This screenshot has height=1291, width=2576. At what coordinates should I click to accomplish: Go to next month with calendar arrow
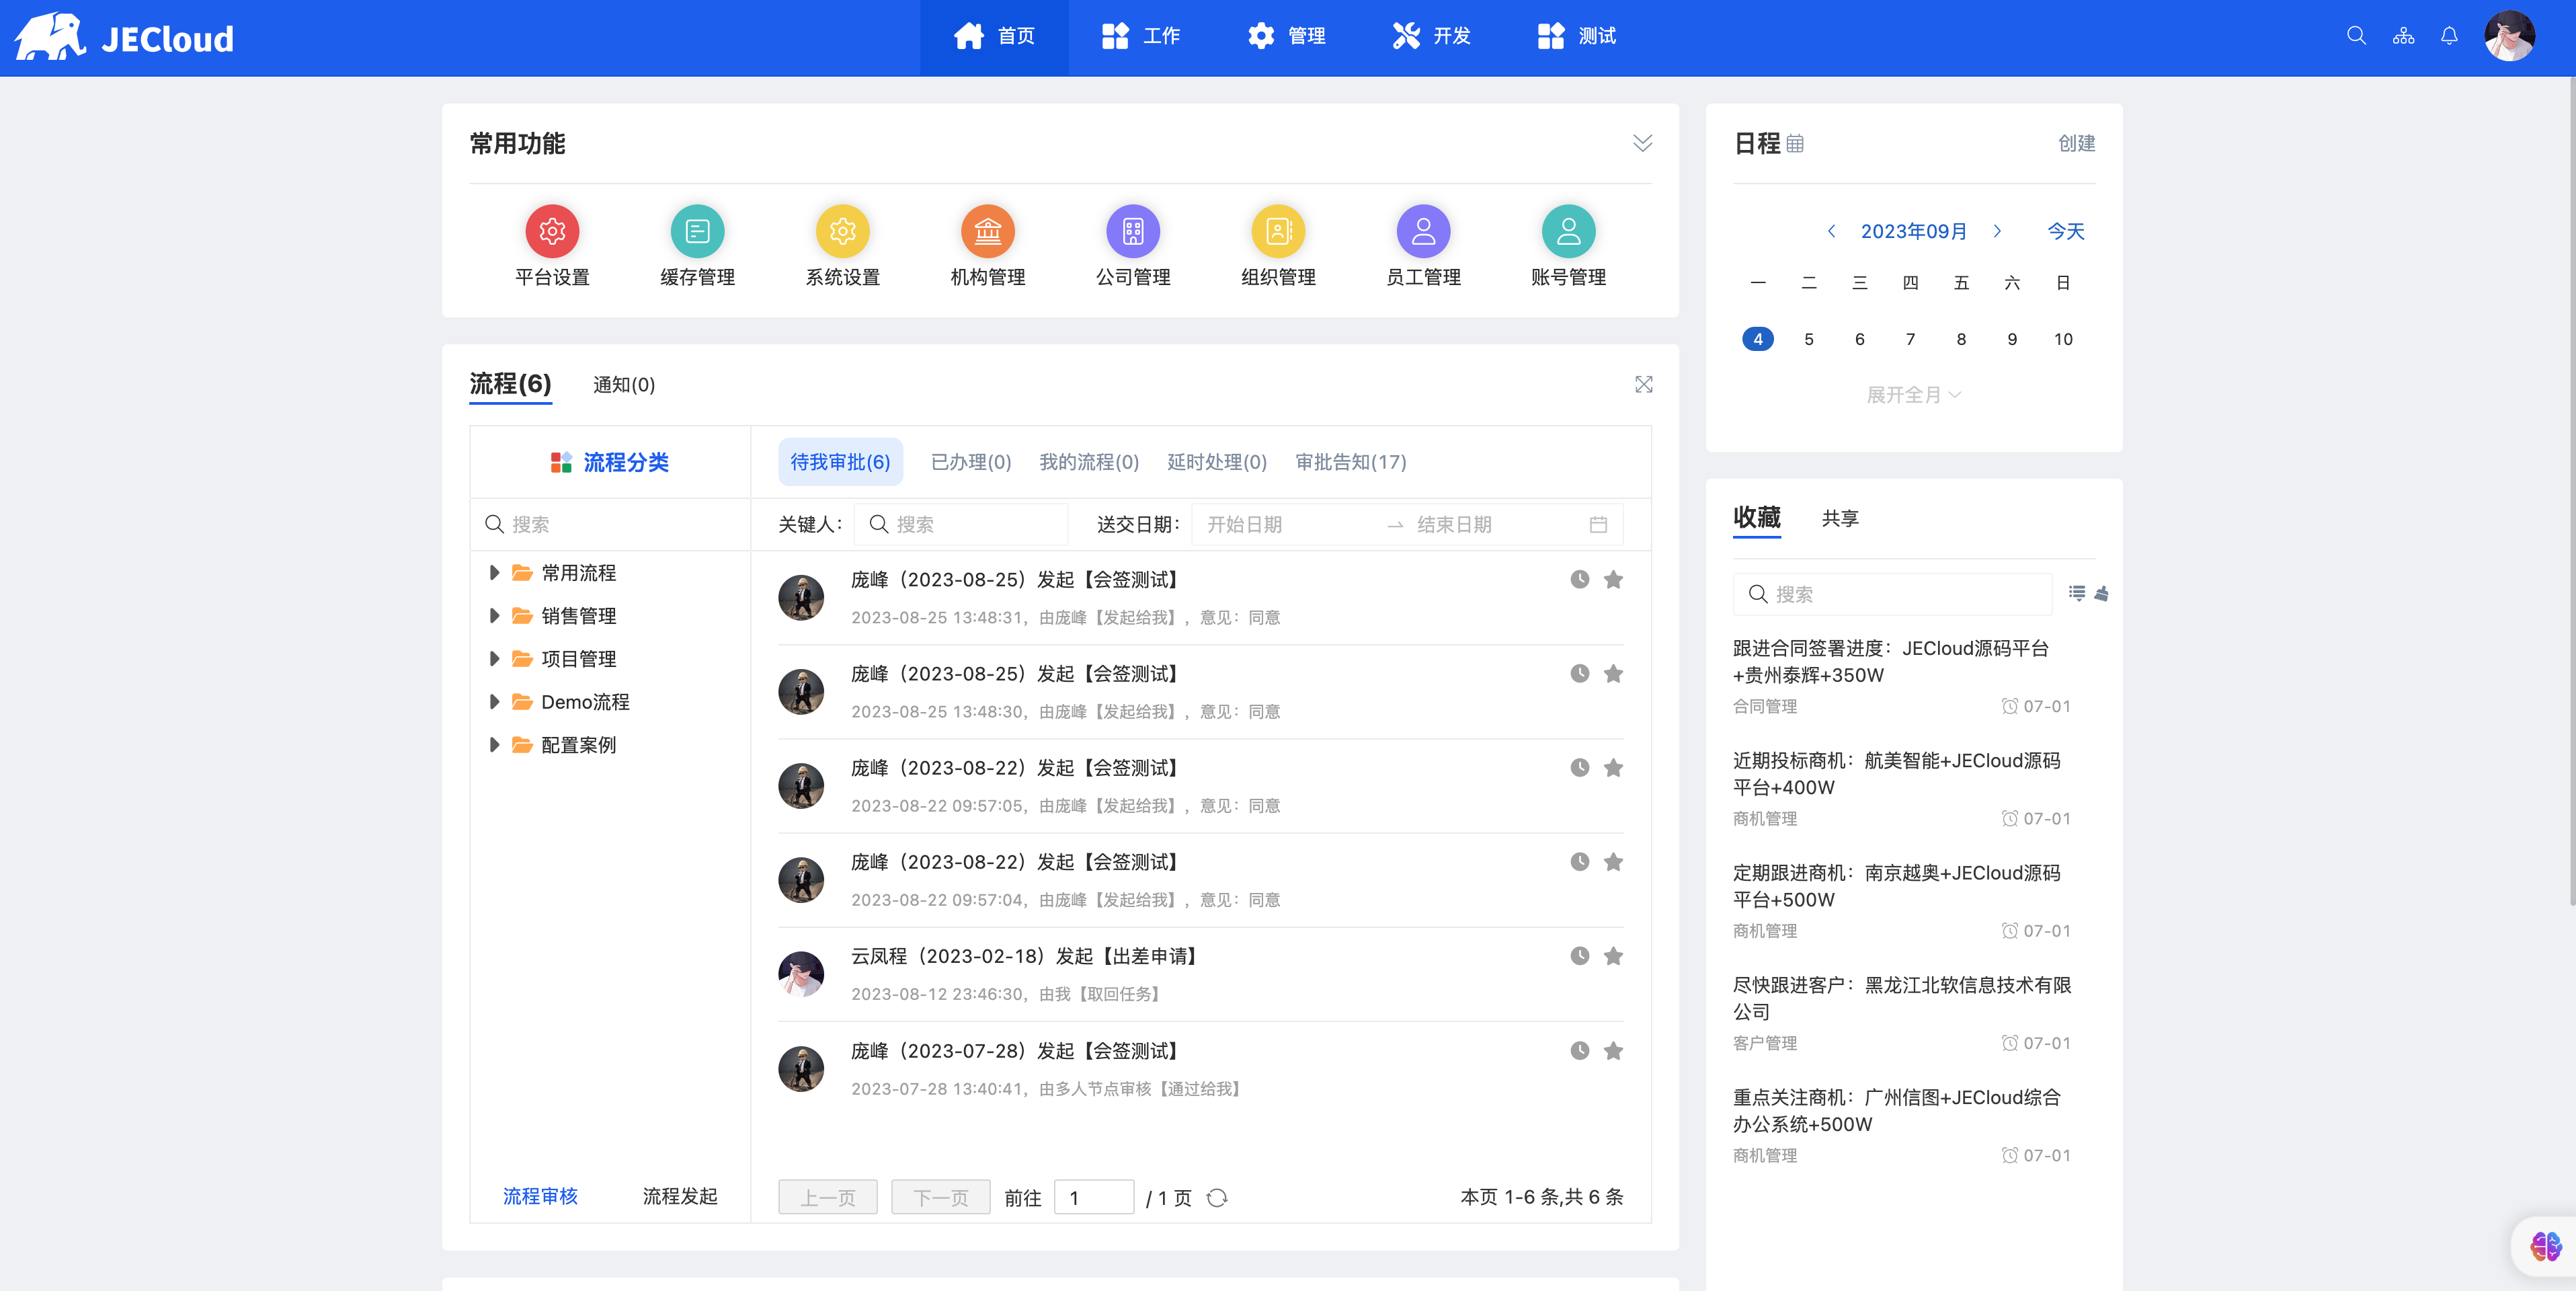[x=1997, y=231]
